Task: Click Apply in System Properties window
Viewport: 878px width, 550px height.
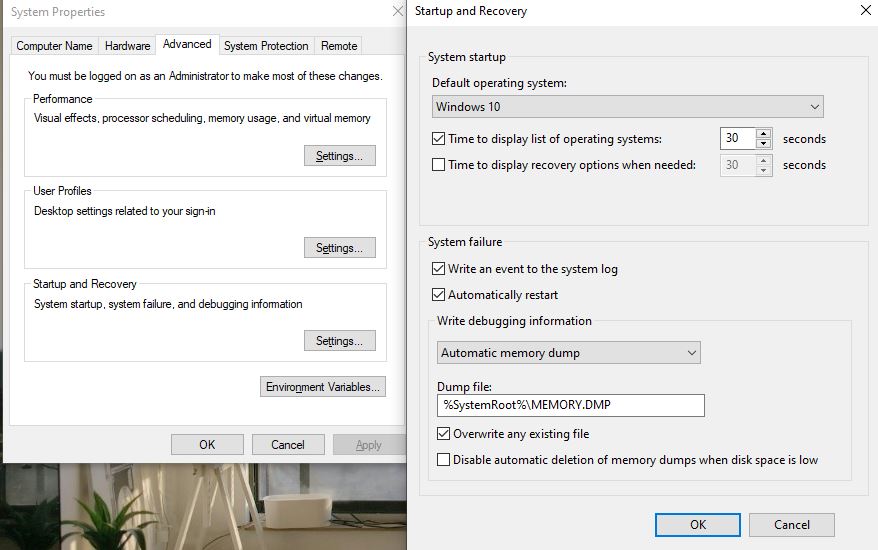Action: (x=368, y=445)
